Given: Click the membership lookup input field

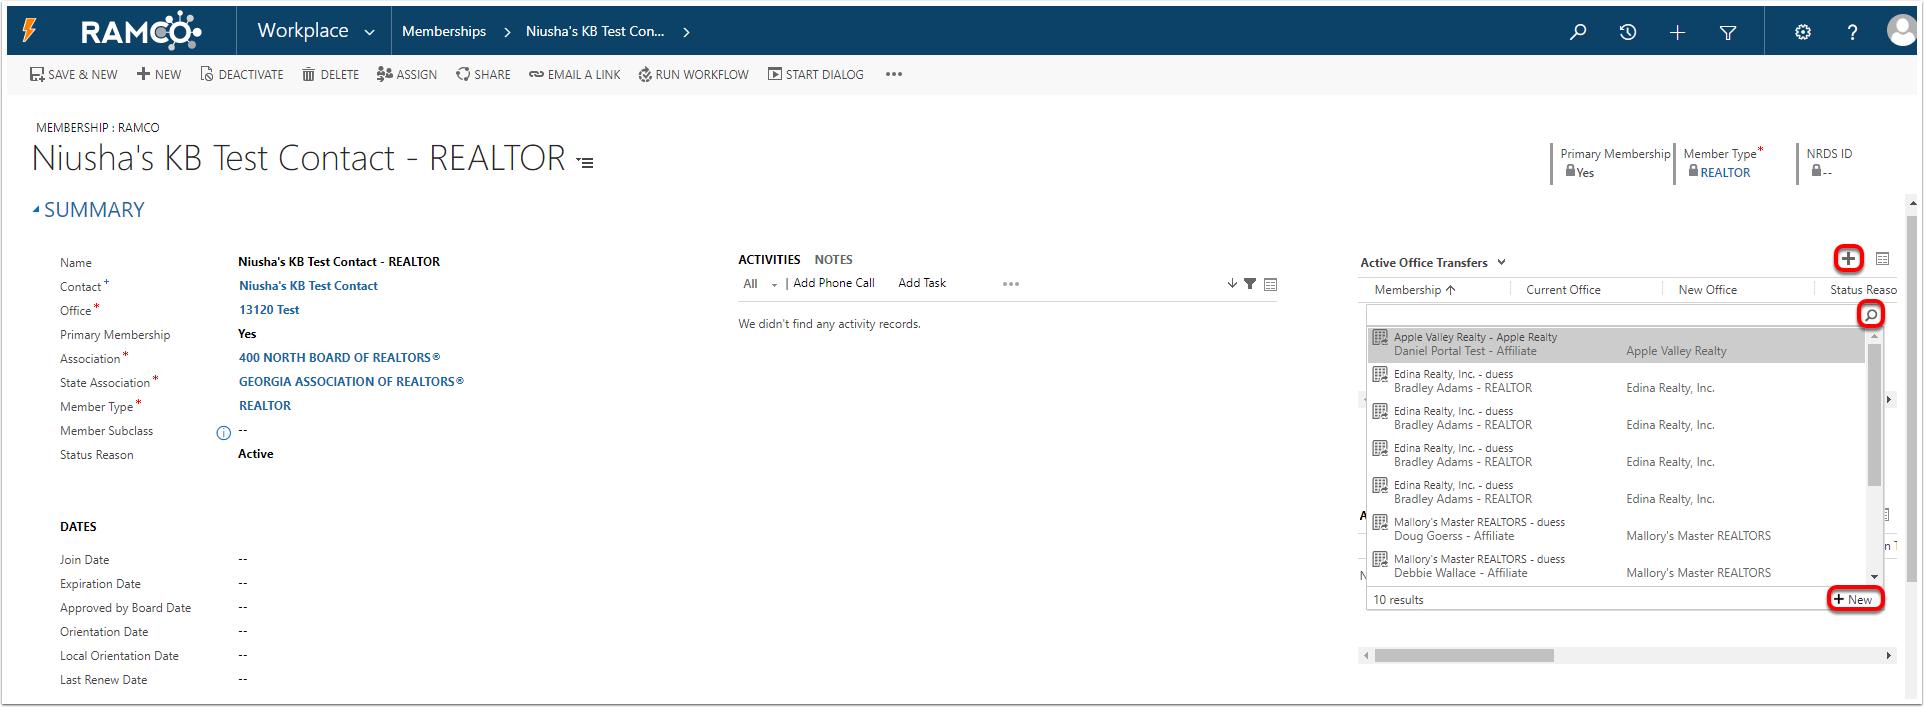Looking at the screenshot, I should pyautogui.click(x=1612, y=315).
